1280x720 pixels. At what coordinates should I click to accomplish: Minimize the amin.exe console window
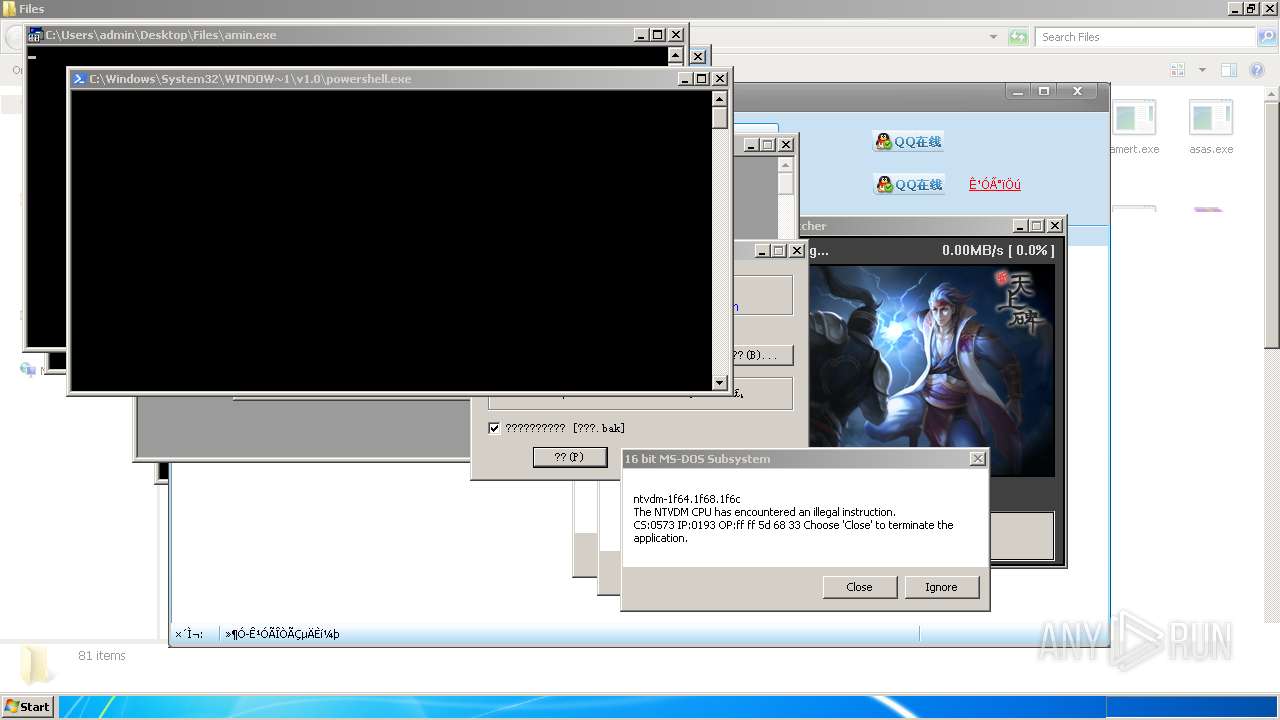641,34
